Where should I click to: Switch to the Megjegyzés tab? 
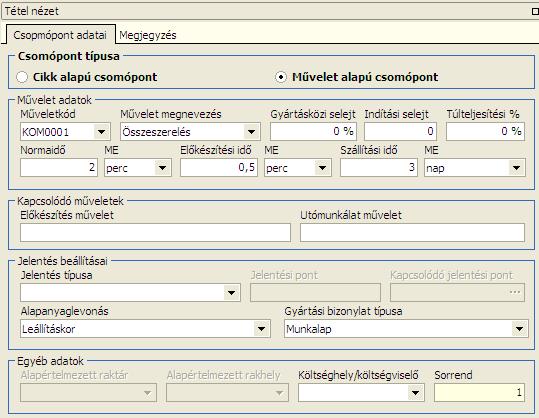(x=148, y=35)
